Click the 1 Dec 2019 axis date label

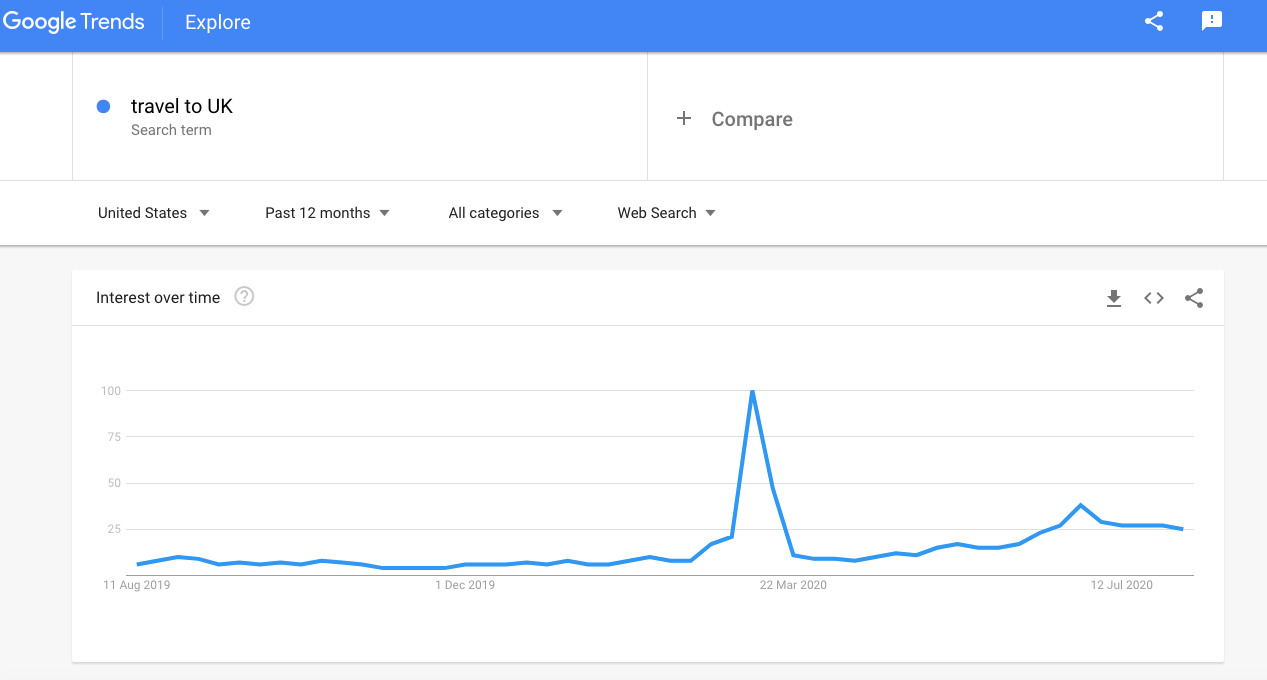(x=465, y=585)
